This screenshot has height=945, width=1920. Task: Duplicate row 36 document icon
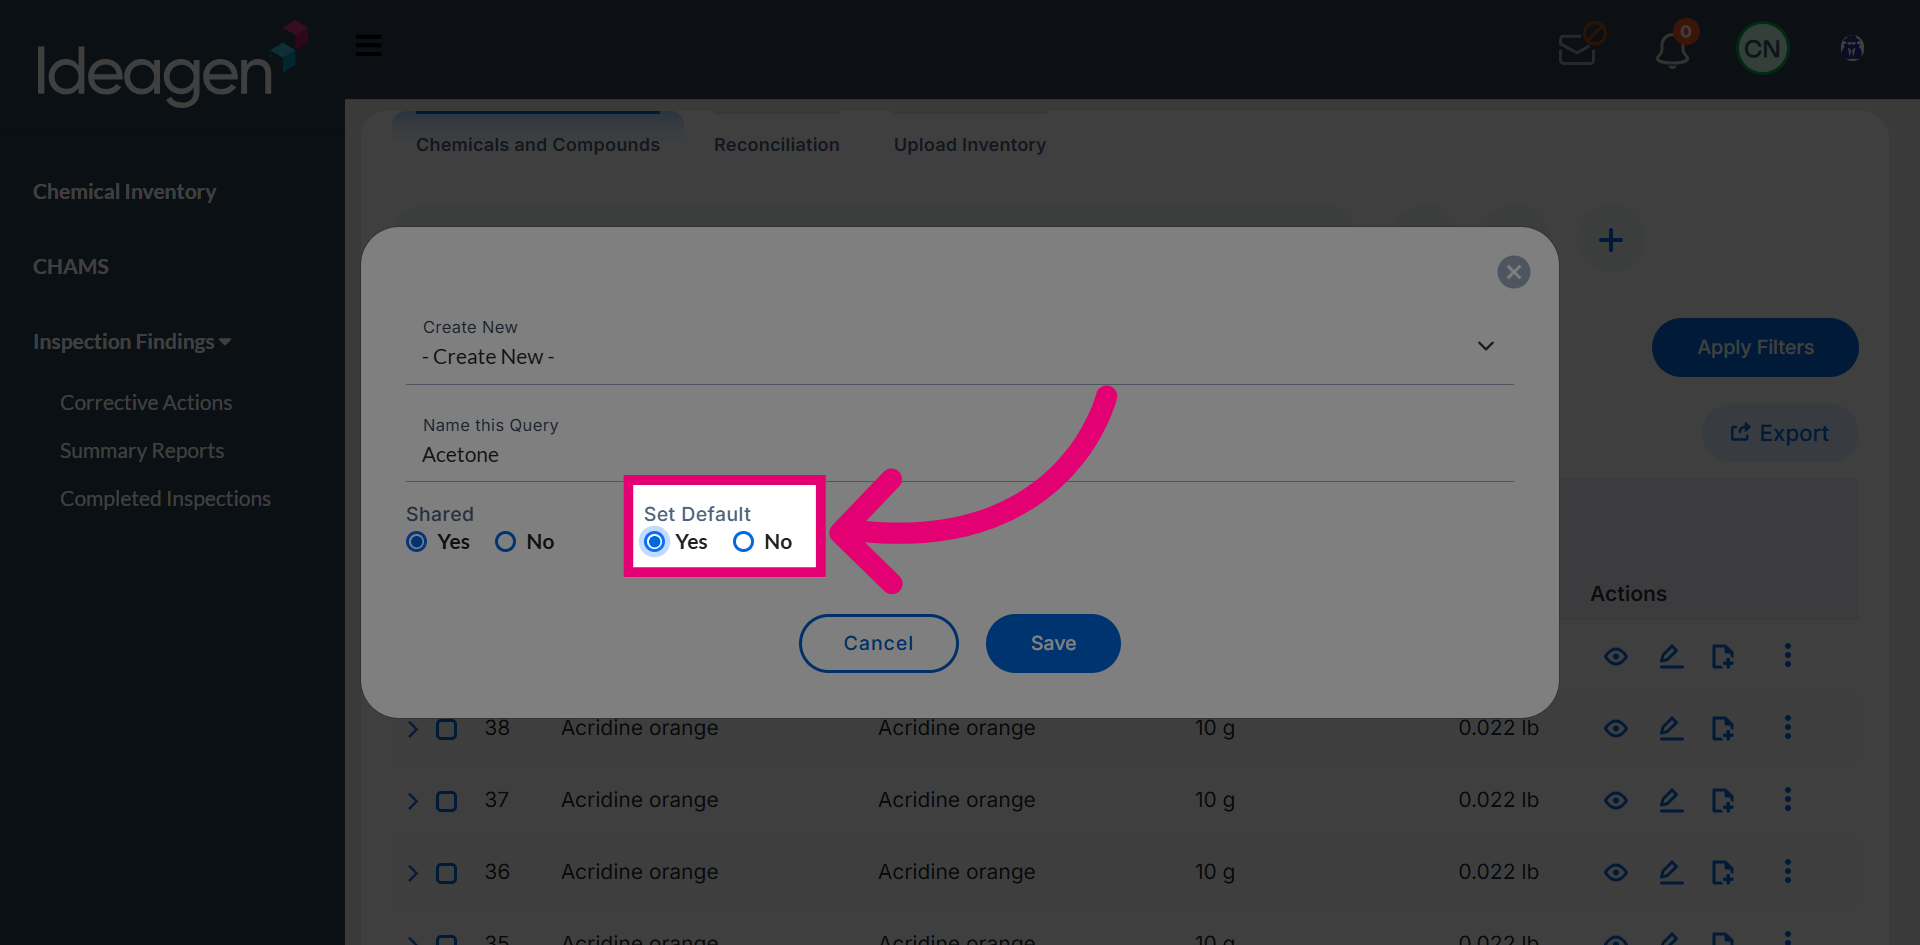[1722, 873]
